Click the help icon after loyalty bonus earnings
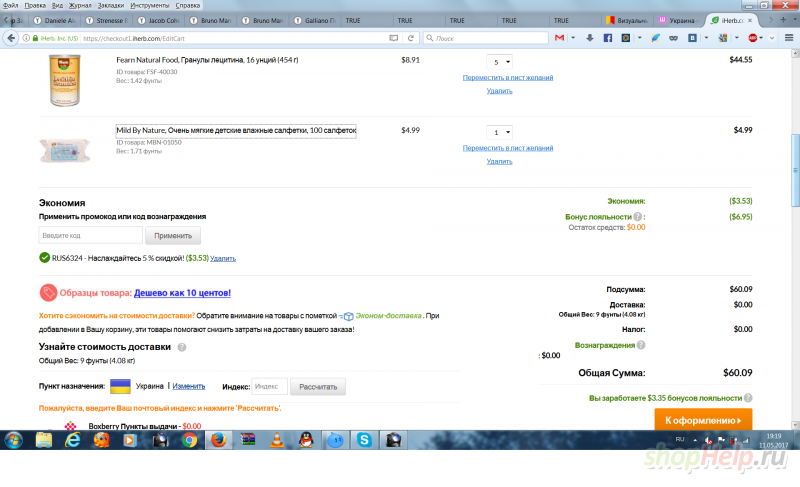 click(748, 398)
